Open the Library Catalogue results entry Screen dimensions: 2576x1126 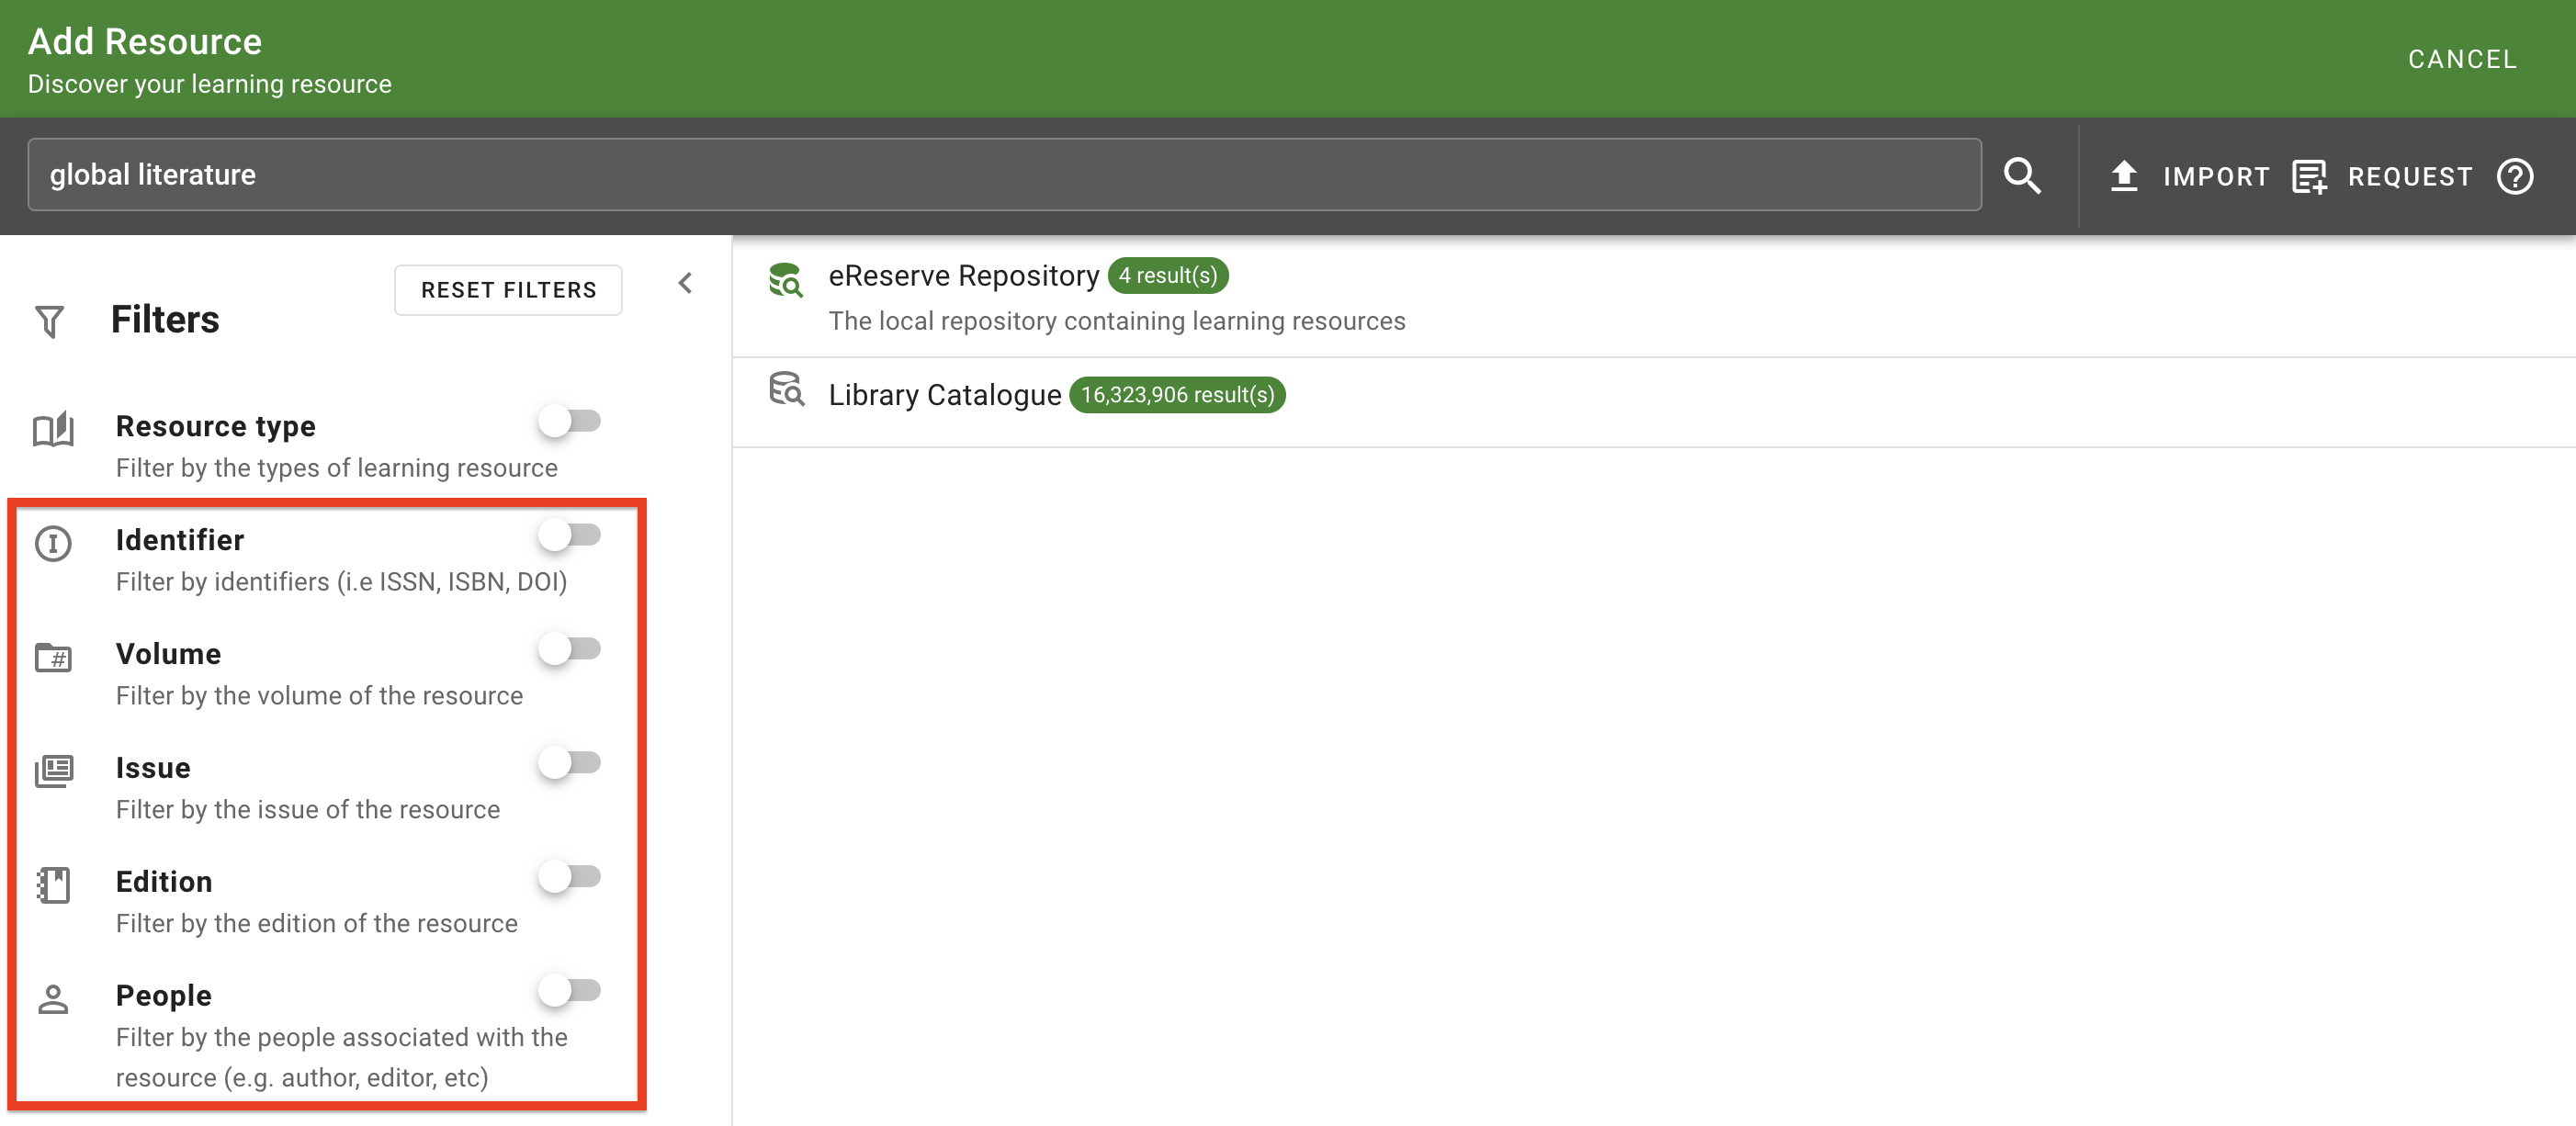tap(944, 394)
